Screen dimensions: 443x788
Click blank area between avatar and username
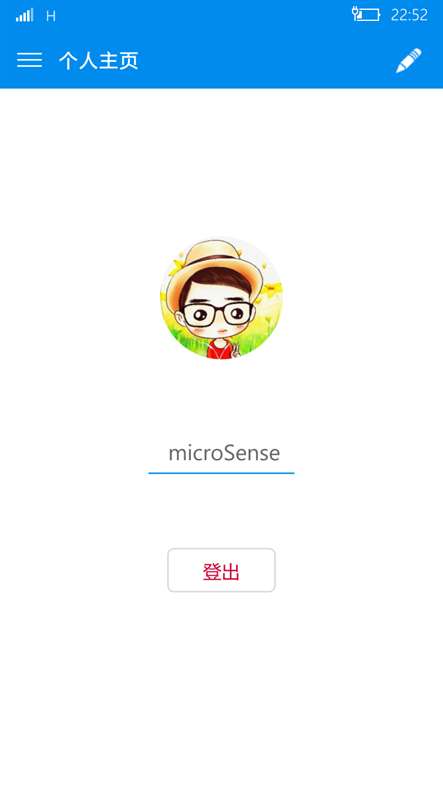(x=222, y=397)
